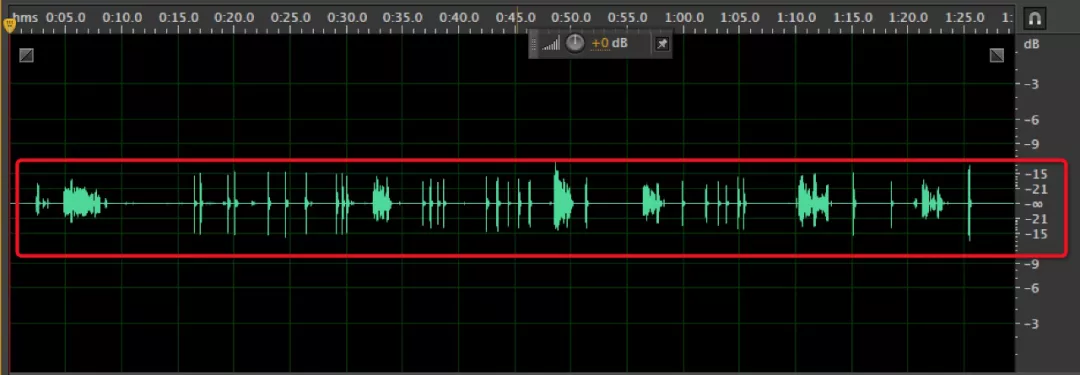Screen dimensions: 1080x375
Task: Click 1:20.0 on the time ruler
Action: [x=909, y=18]
